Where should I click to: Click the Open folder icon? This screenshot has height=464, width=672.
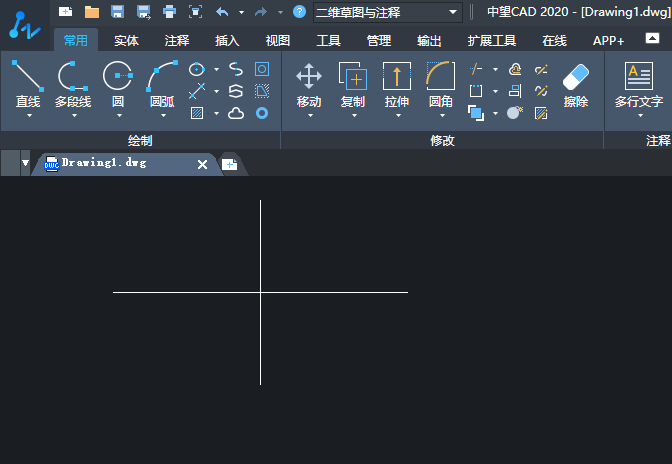[92, 12]
